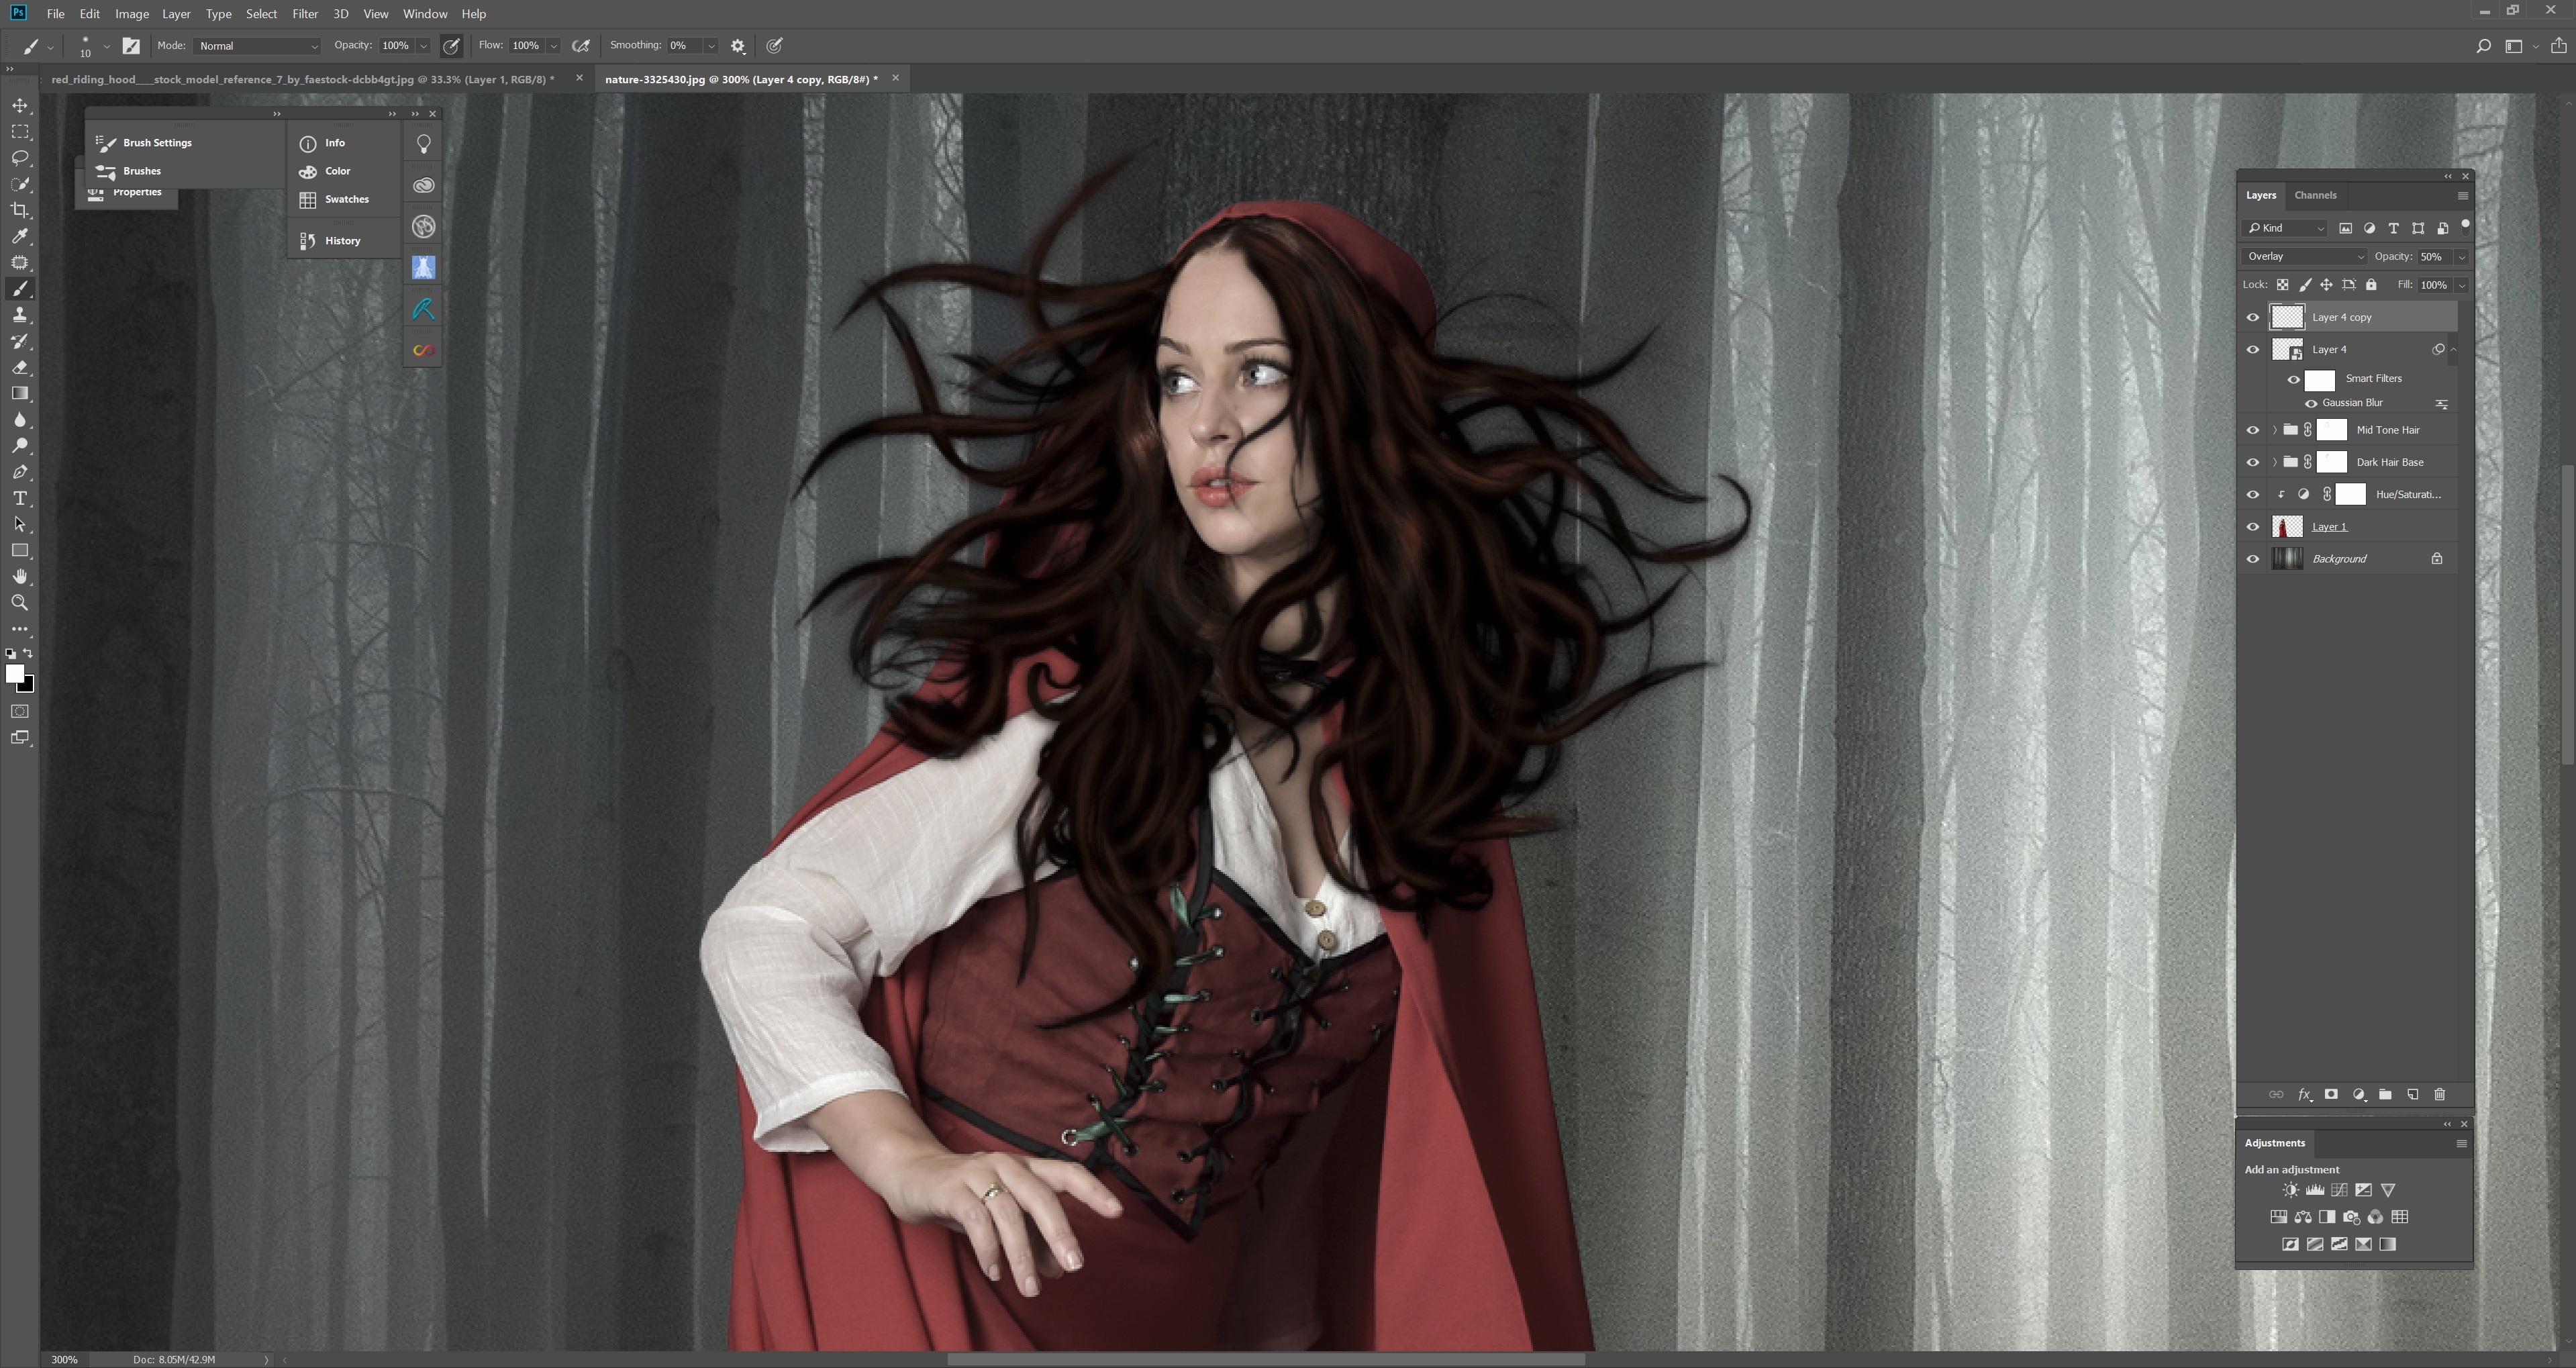Open the Overlay blend mode dropdown
Screen dimensions: 2576x1368
coord(2305,257)
